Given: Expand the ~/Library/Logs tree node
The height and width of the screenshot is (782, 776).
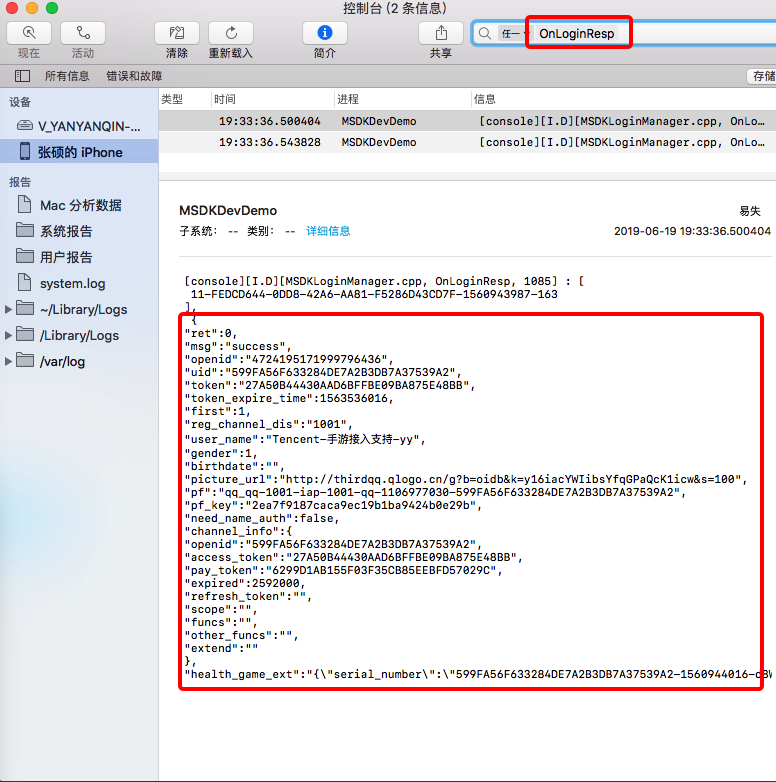Looking at the screenshot, I should pyautogui.click(x=8, y=309).
